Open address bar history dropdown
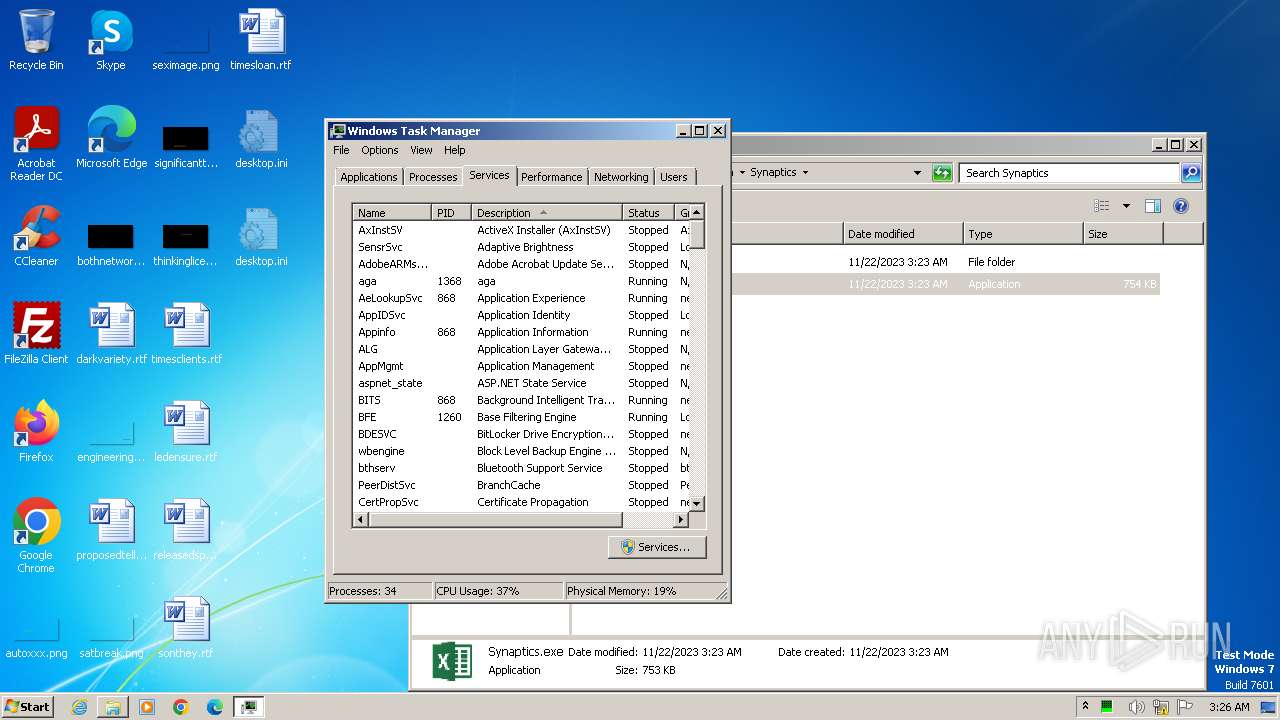Screen dimensions: 1280x720 [x=917, y=173]
